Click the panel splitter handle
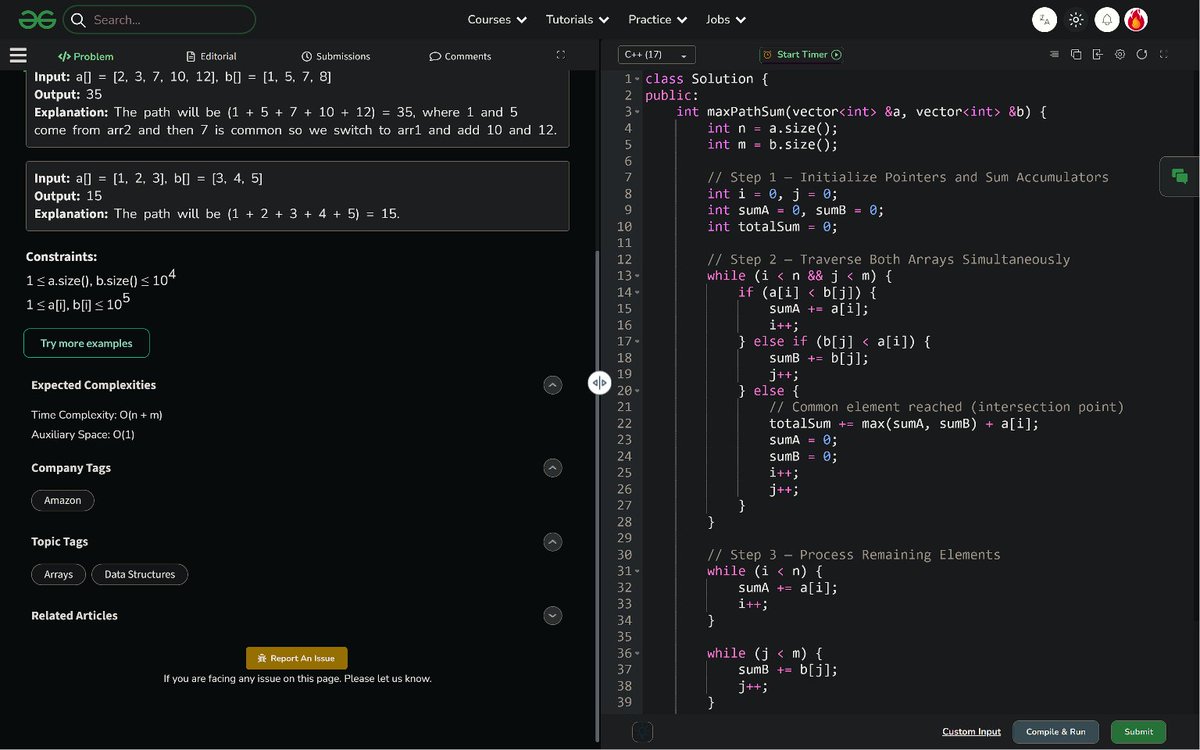This screenshot has height=750, width=1200. click(x=599, y=383)
